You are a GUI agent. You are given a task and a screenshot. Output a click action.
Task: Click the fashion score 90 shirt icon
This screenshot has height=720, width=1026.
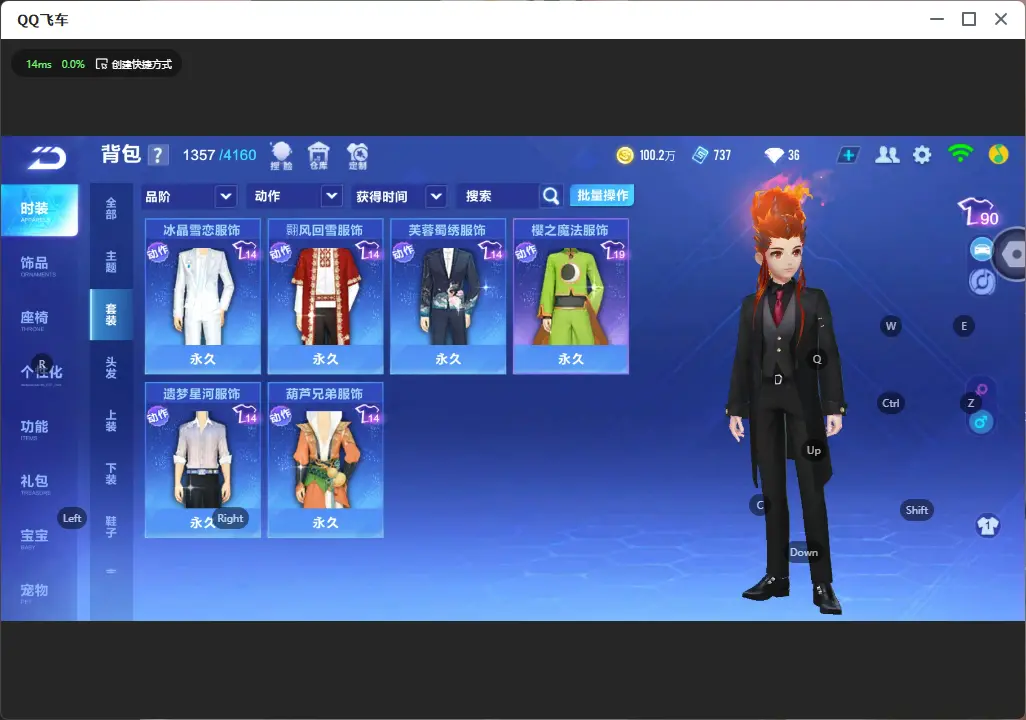(x=978, y=212)
